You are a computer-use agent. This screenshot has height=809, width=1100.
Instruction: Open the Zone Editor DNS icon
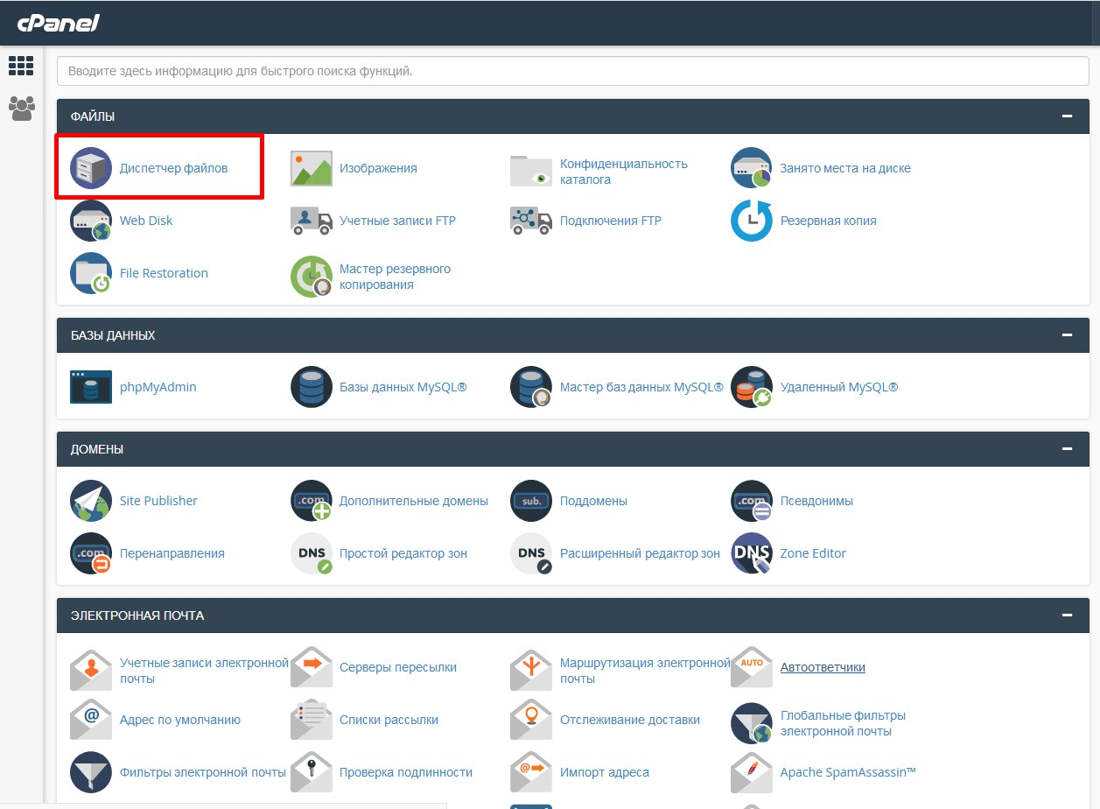[751, 553]
